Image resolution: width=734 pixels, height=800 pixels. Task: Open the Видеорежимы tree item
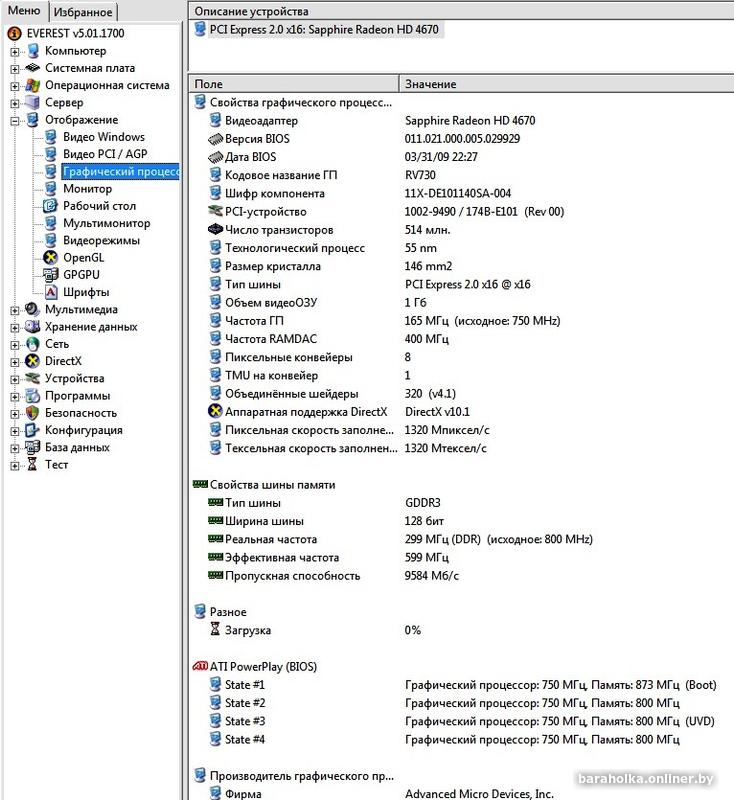tap(101, 240)
